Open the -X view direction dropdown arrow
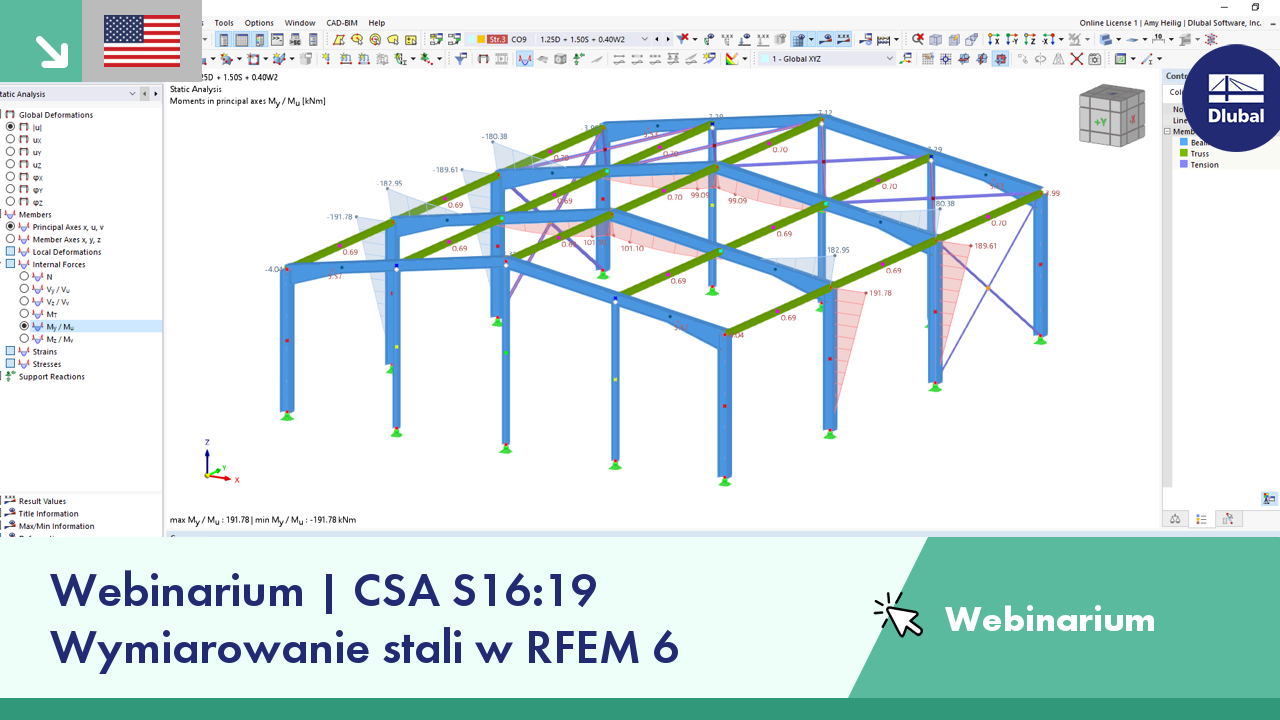This screenshot has height=720, width=1280. (1060, 39)
